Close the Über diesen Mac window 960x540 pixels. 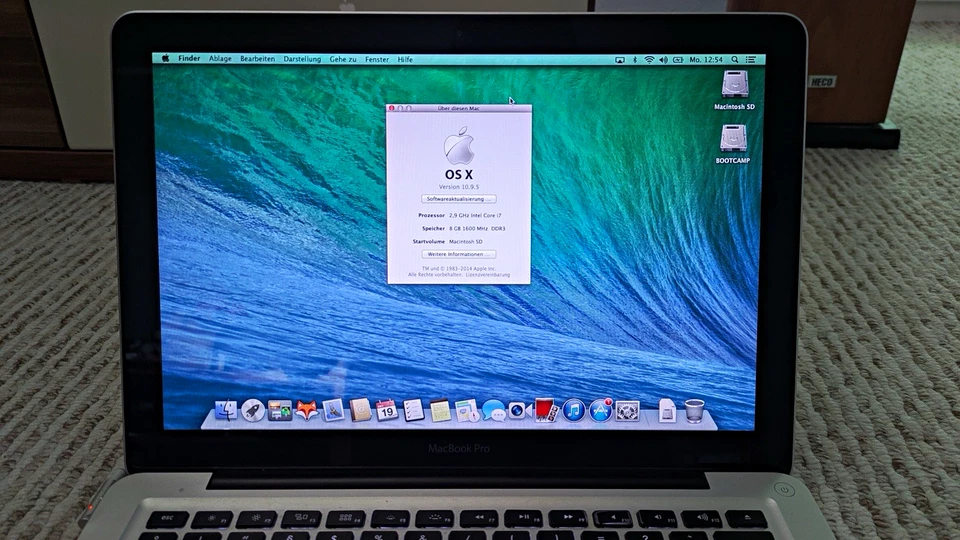(391, 108)
